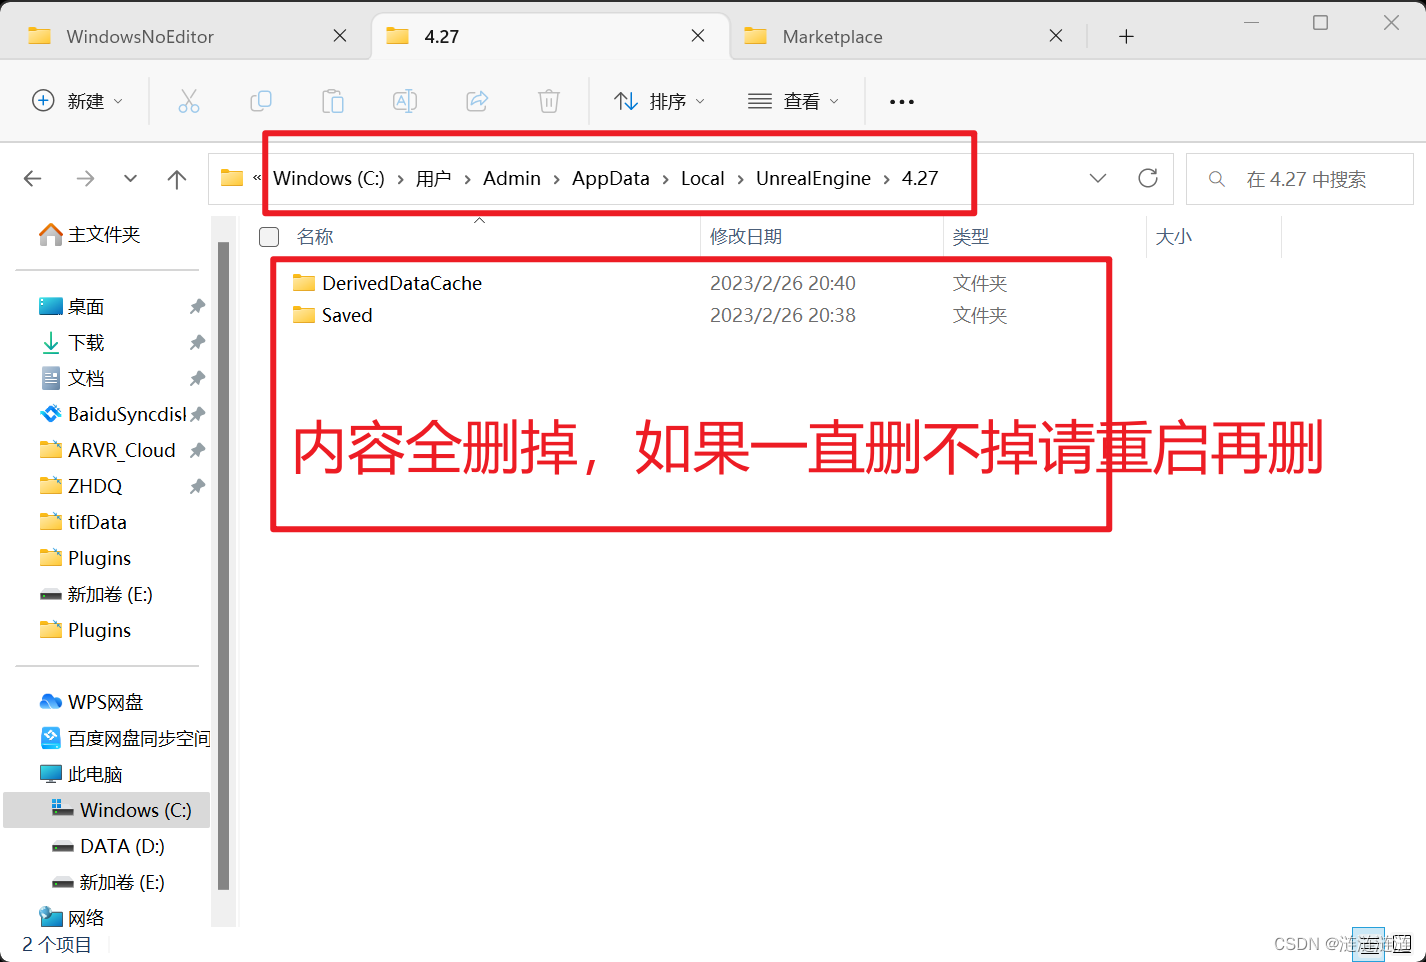Click the navigation pane vertical scrollbar

(224, 566)
